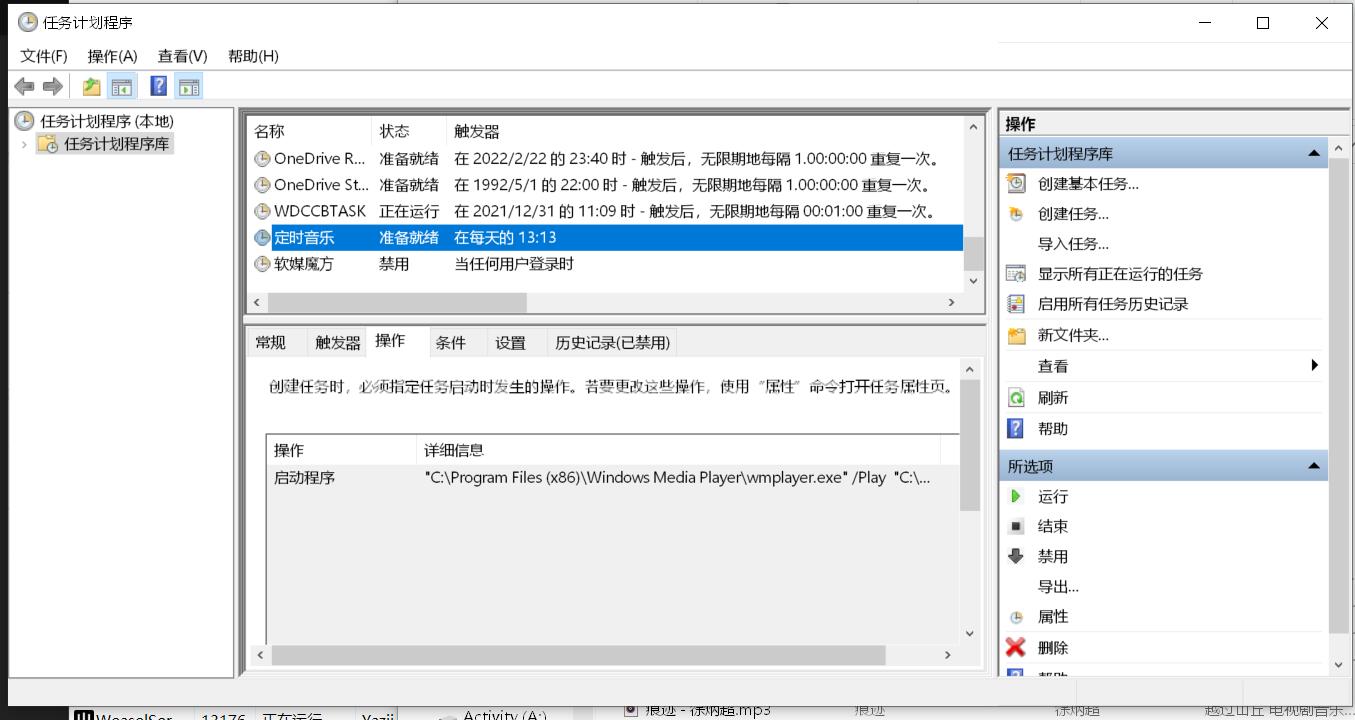Toggle the console tree pane toolbar icon
This screenshot has height=720, width=1355.
122,87
